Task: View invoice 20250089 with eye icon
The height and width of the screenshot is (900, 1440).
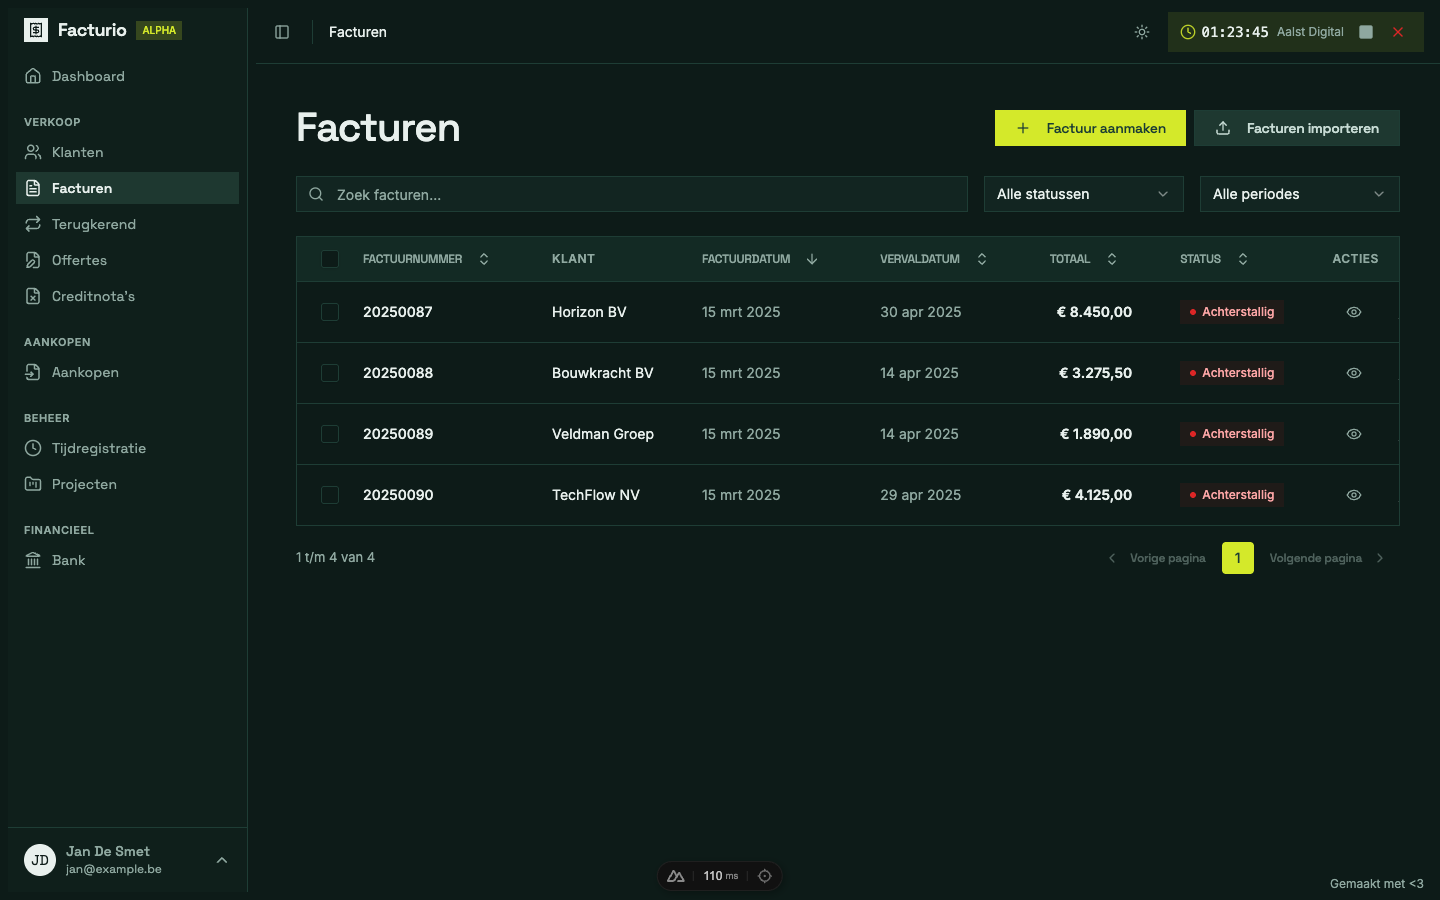Action: (x=1354, y=434)
